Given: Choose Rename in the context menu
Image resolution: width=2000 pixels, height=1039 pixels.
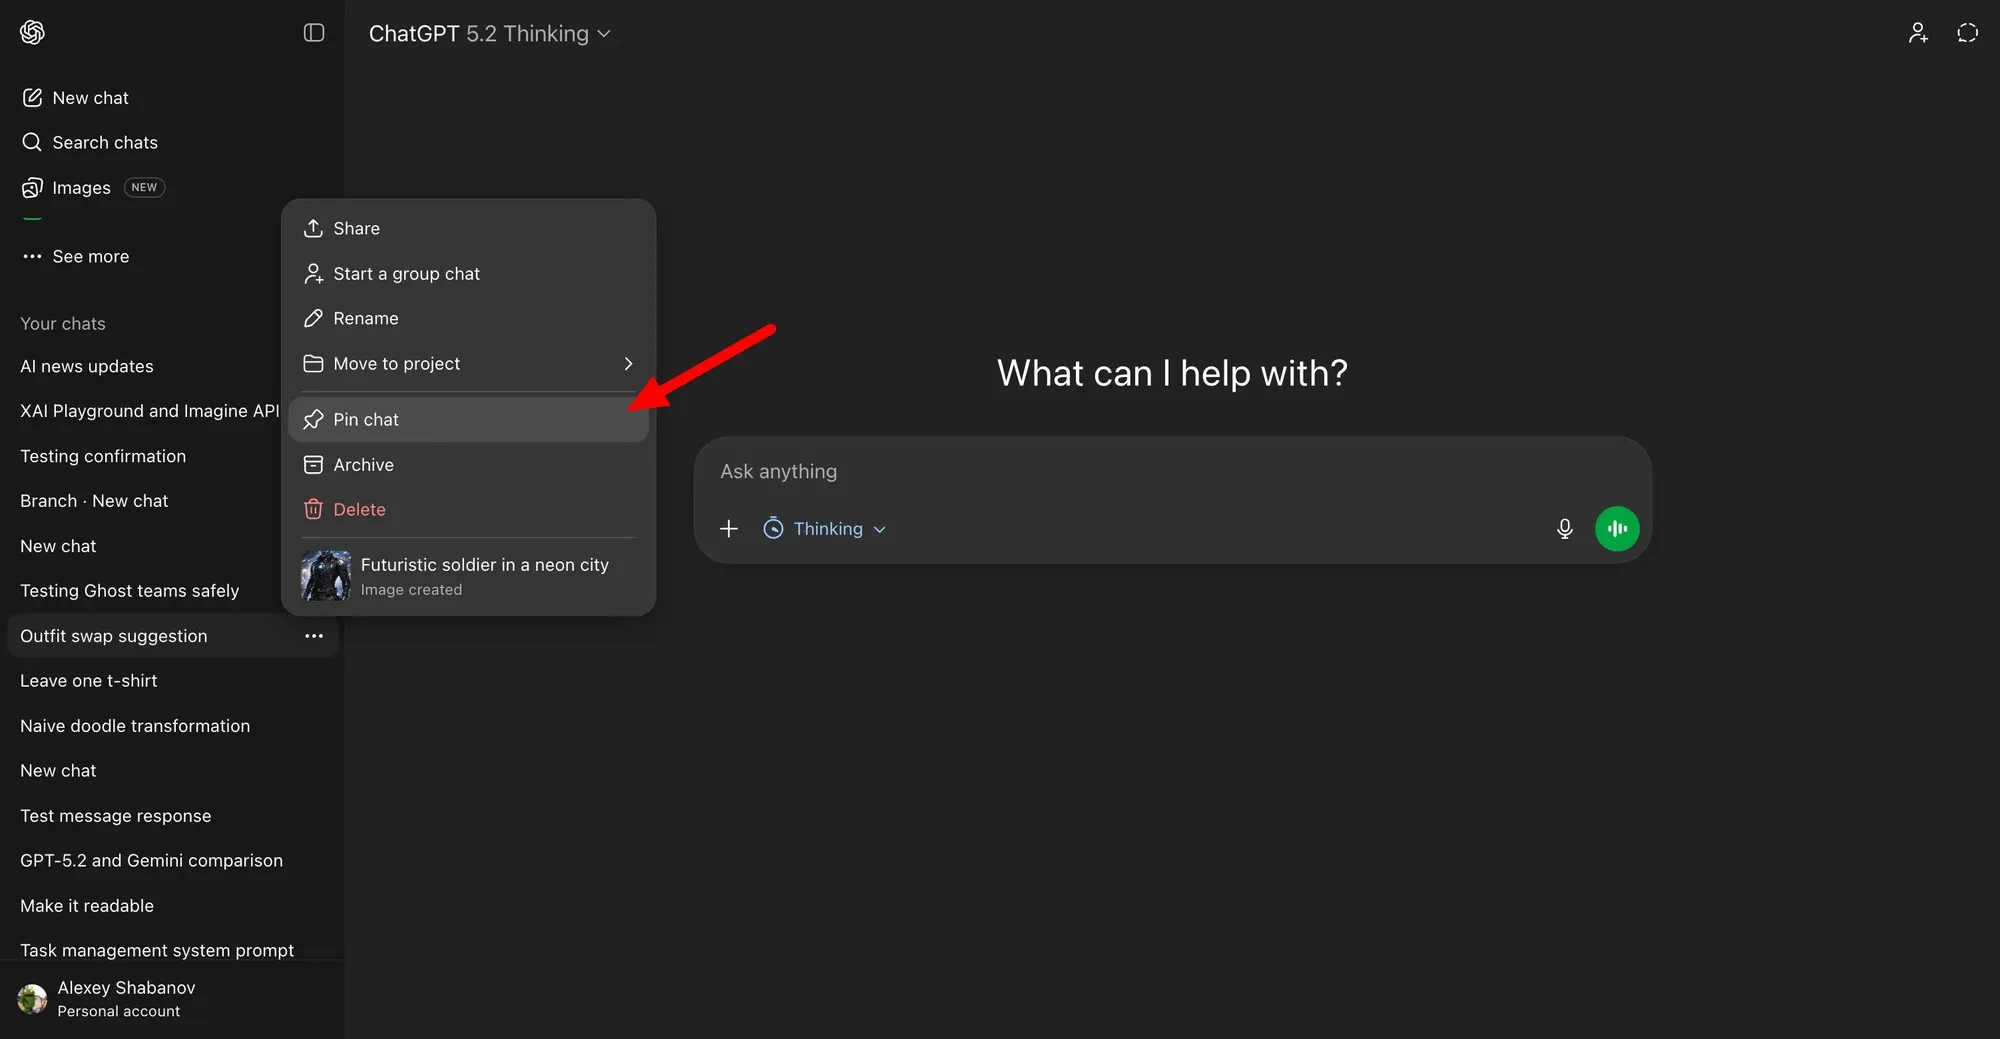Looking at the screenshot, I should (468, 319).
